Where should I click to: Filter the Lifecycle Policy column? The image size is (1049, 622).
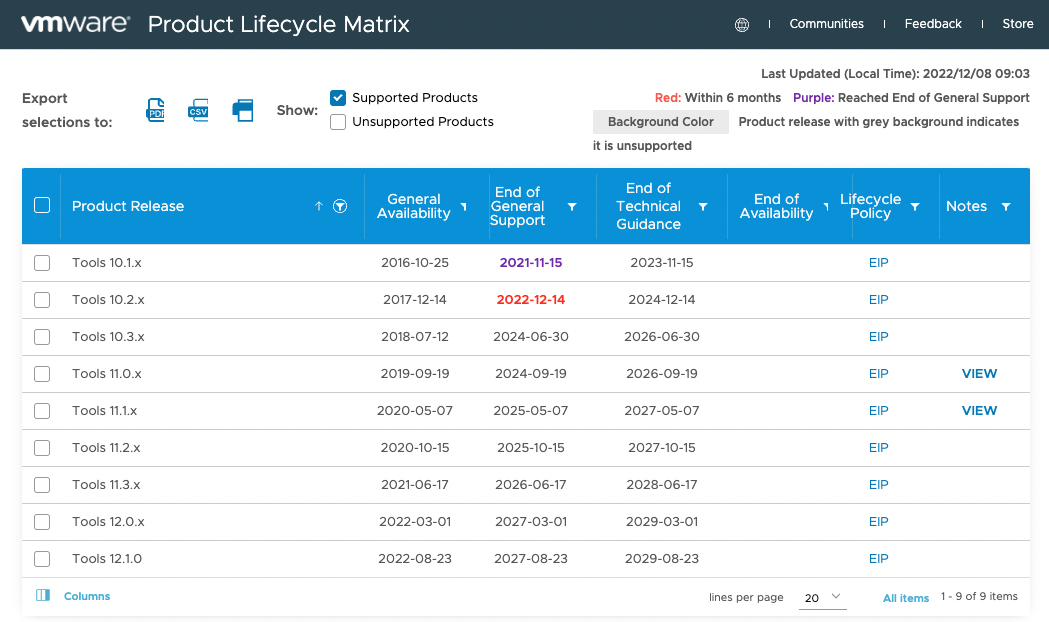coord(915,207)
